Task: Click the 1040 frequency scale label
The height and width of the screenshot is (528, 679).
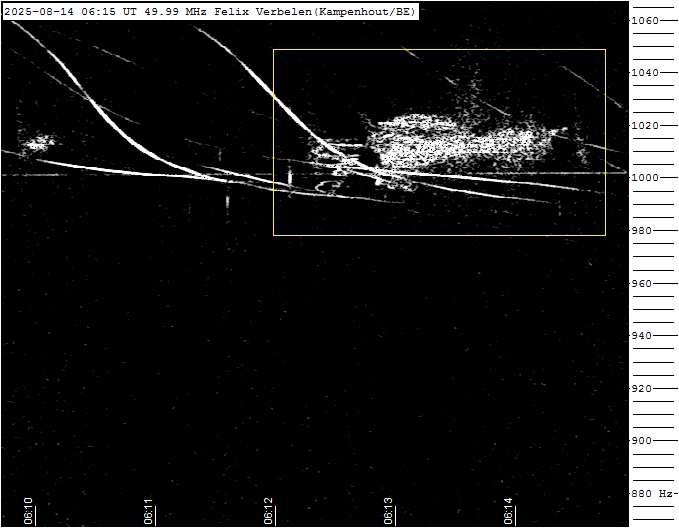Action: tap(645, 72)
